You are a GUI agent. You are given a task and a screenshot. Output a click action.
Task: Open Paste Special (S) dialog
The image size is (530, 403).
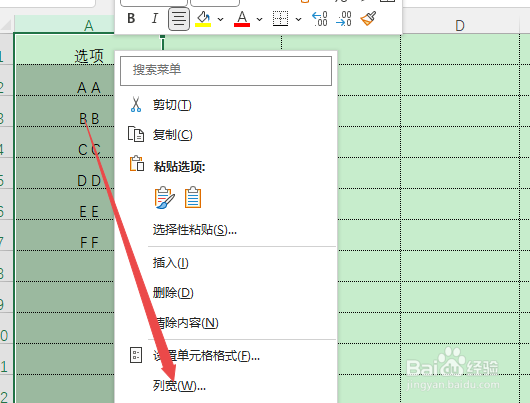pos(195,230)
